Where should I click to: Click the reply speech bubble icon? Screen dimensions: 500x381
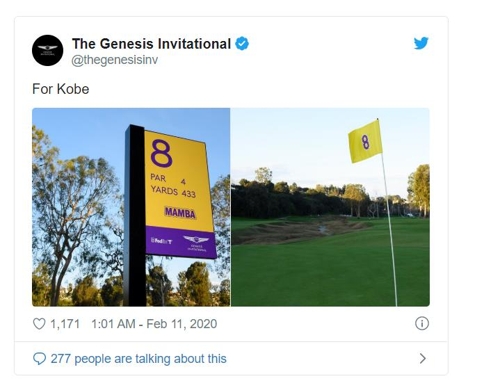tap(39, 359)
